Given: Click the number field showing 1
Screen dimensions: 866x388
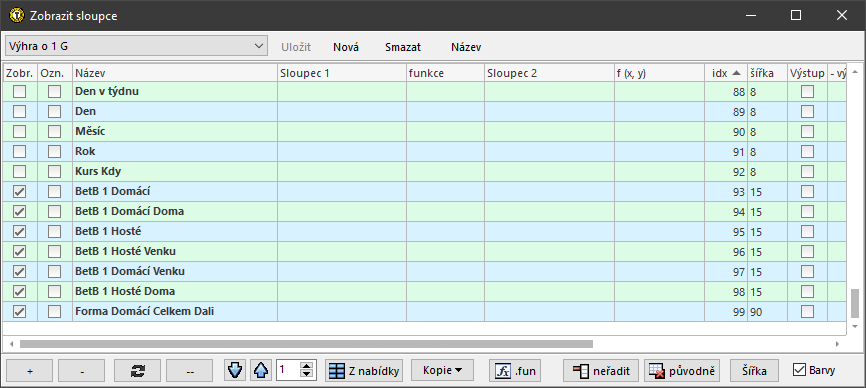Looking at the screenshot, I should point(288,370).
